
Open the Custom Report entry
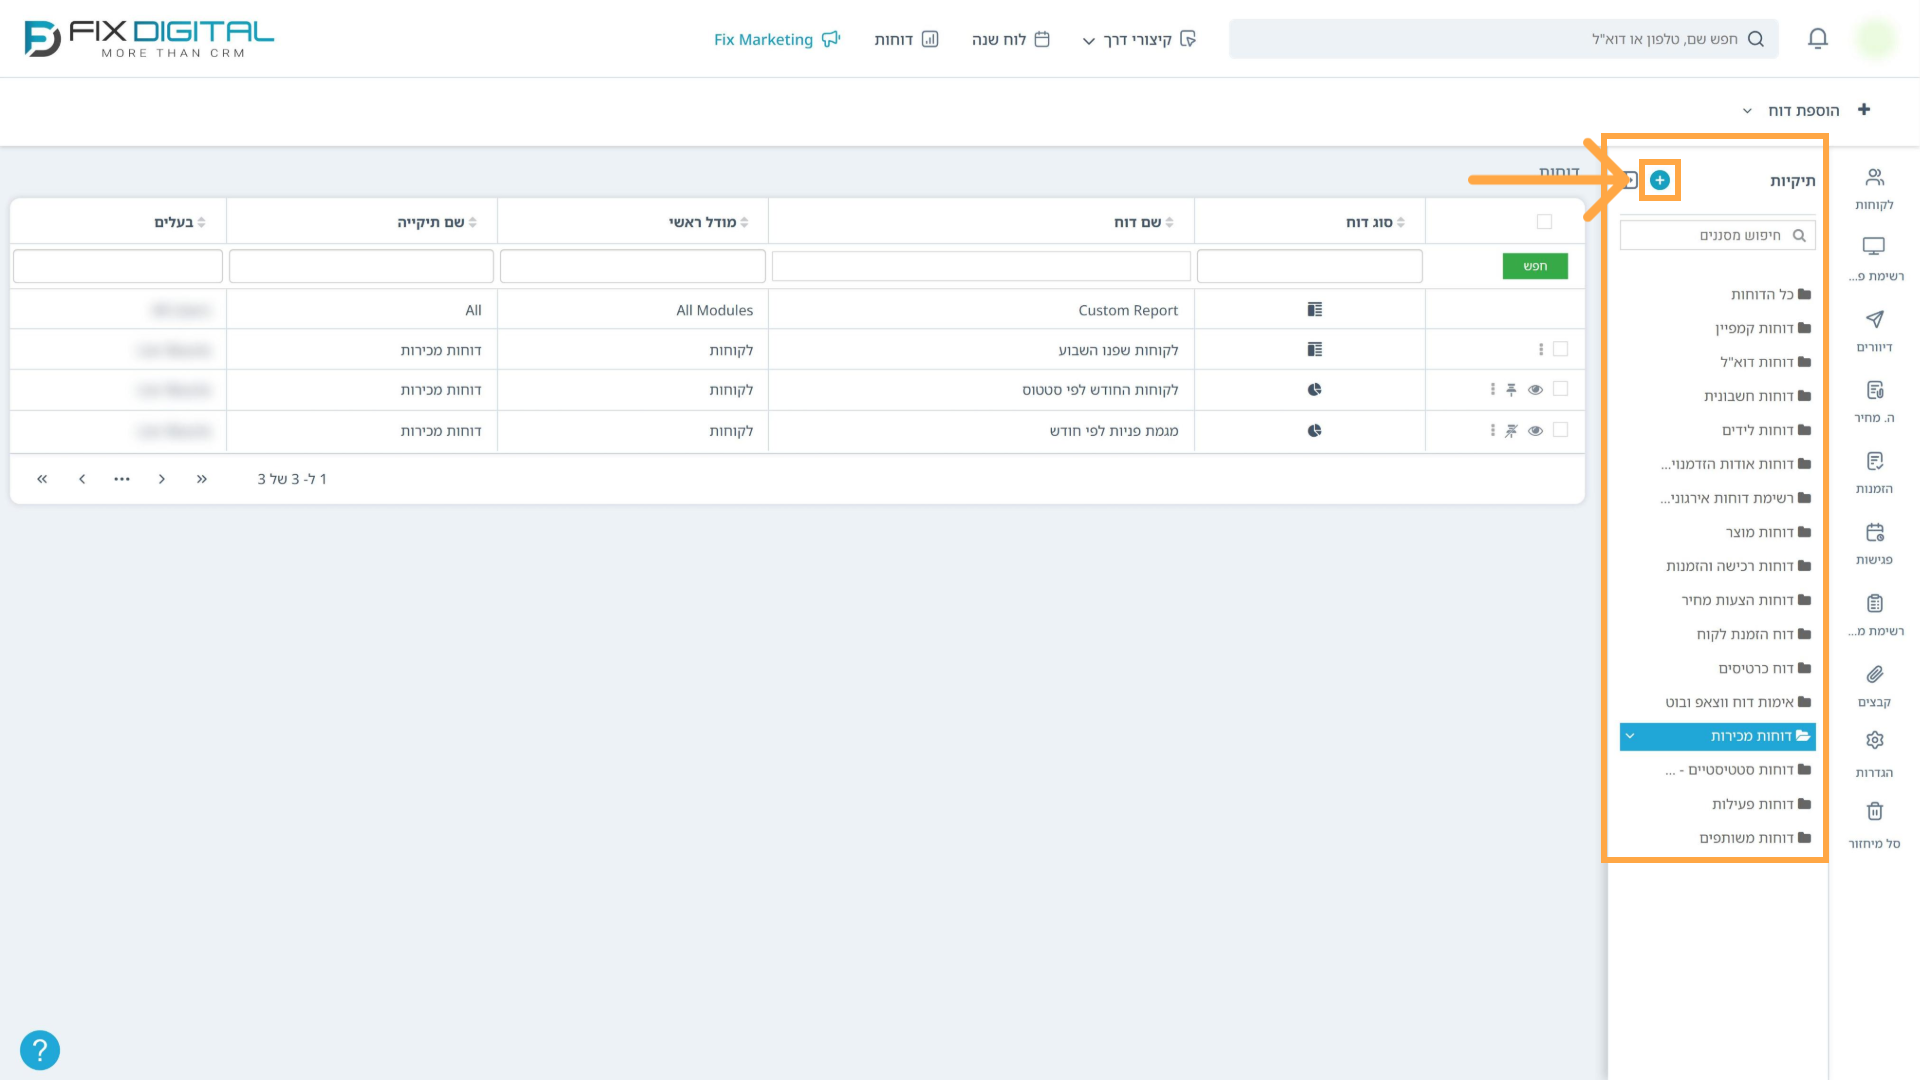coord(1128,310)
